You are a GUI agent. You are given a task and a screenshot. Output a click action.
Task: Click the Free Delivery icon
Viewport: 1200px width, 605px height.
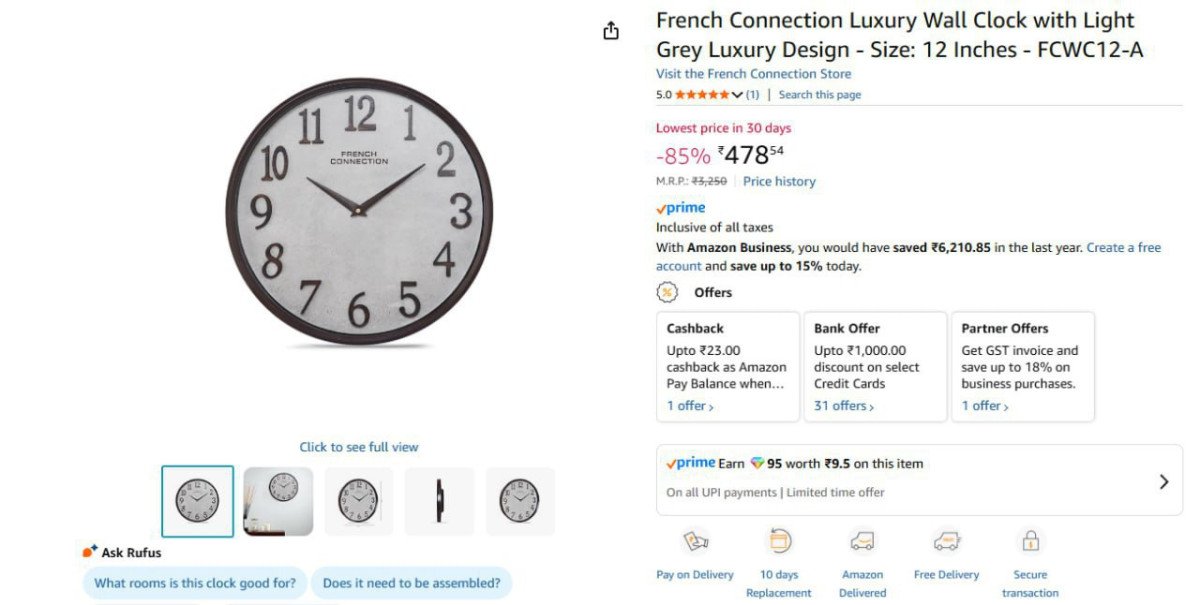(946, 539)
